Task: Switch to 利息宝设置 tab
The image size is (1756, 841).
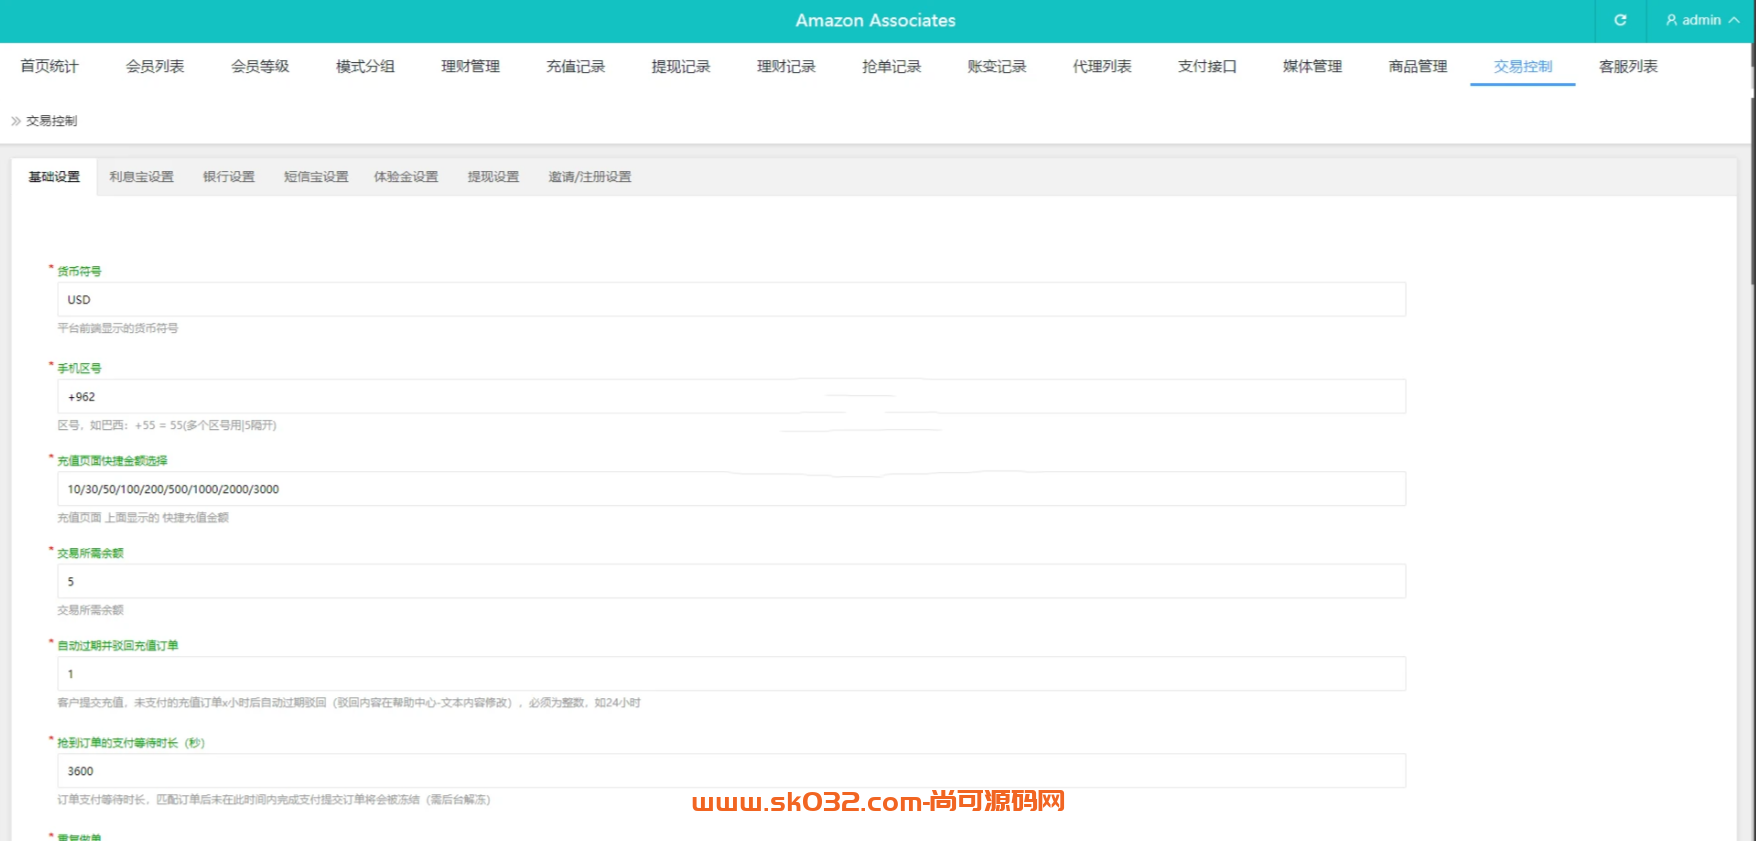Action: (x=141, y=177)
